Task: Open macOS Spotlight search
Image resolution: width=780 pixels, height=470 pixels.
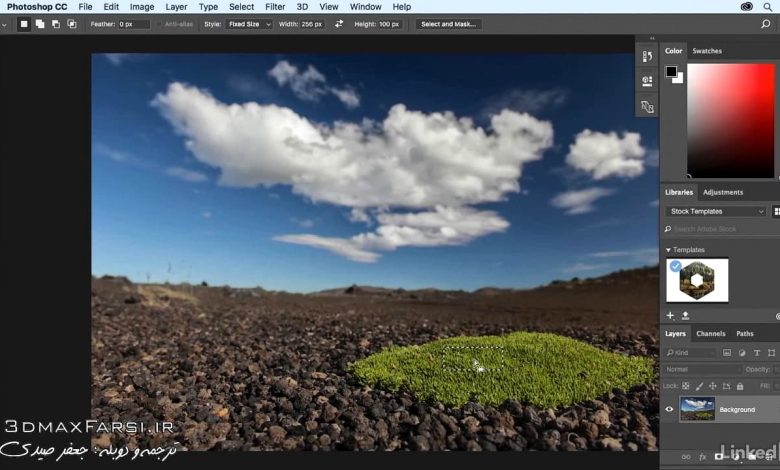Action: (768, 7)
